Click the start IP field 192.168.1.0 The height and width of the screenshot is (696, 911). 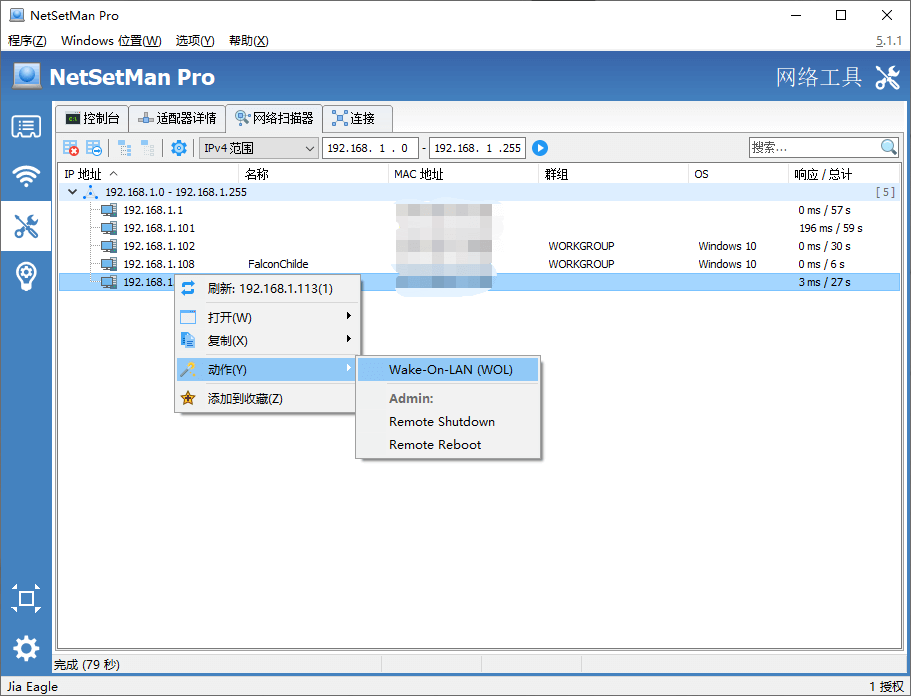[370, 148]
